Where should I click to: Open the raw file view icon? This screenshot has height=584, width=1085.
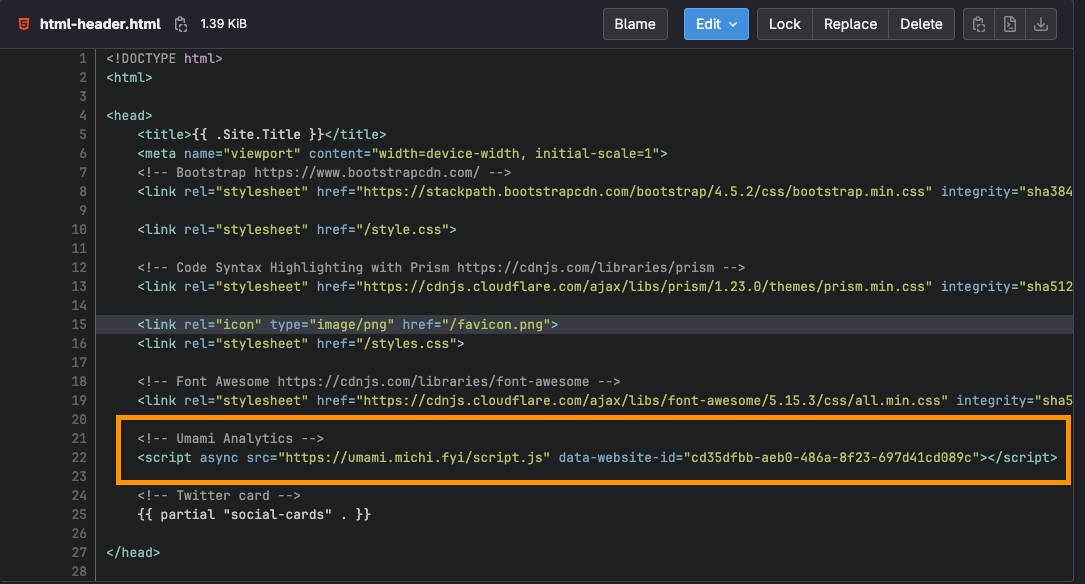tap(1010, 24)
